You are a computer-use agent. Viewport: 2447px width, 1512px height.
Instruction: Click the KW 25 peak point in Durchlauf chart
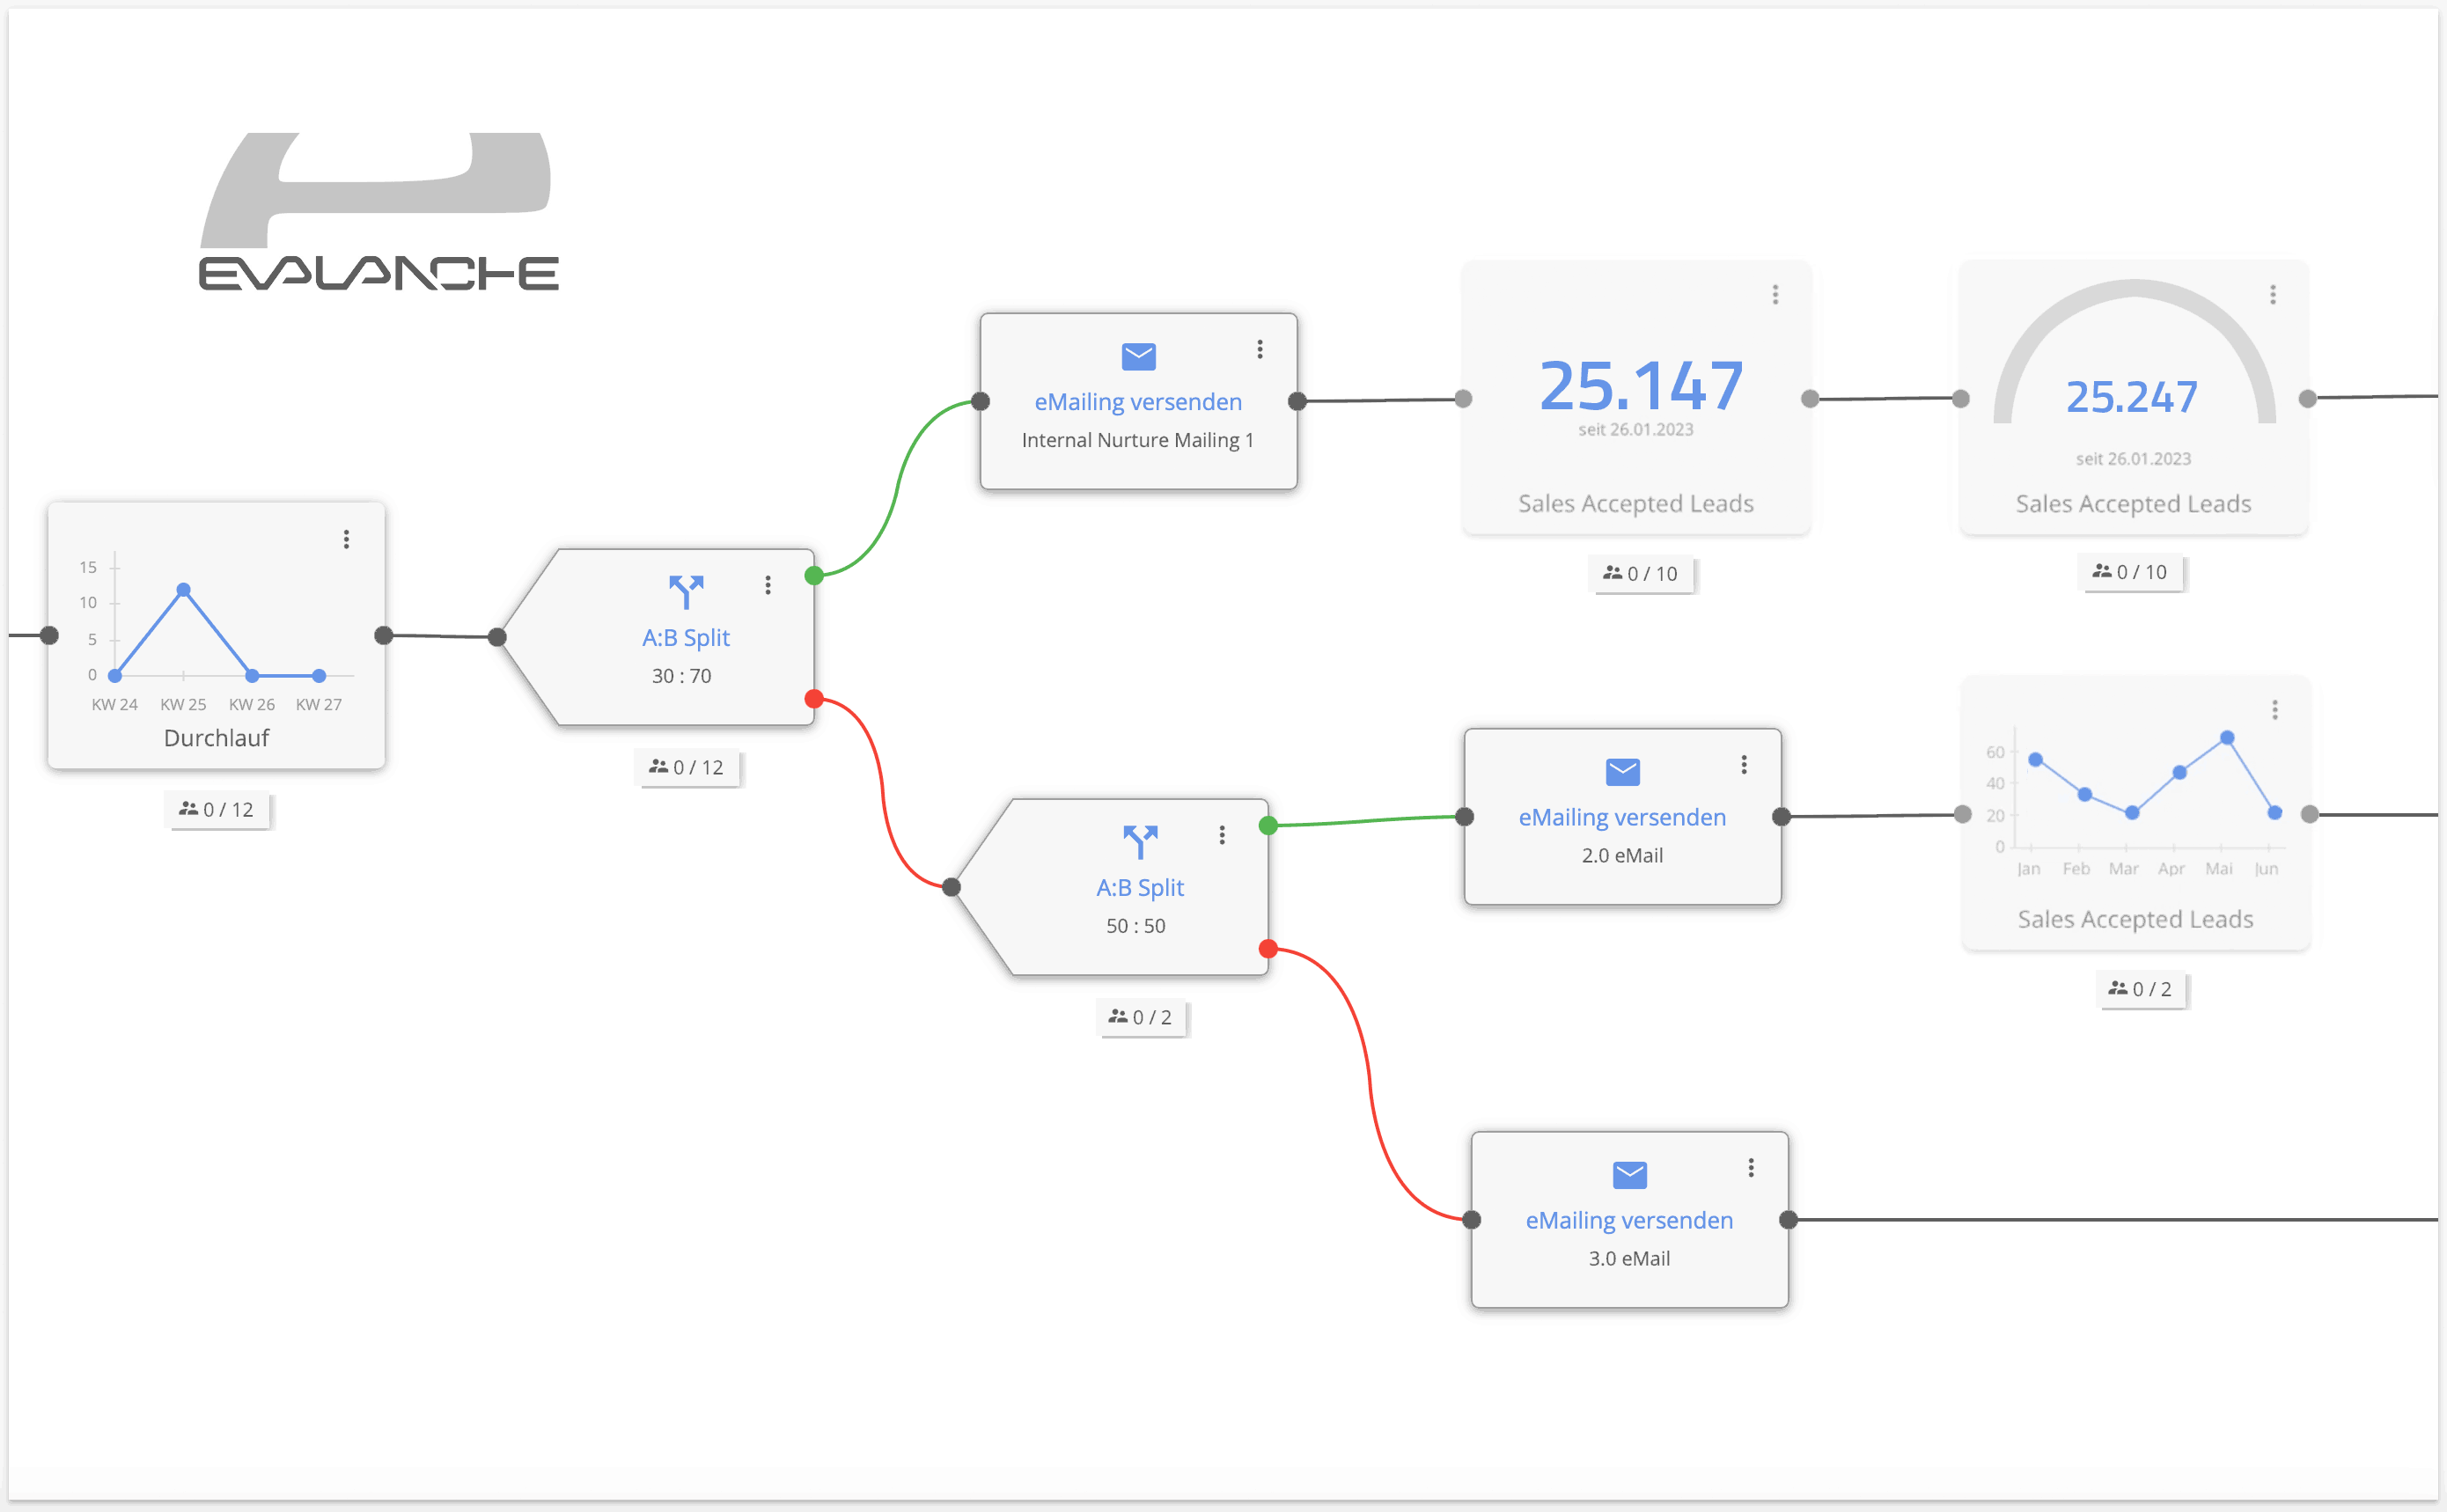[183, 590]
